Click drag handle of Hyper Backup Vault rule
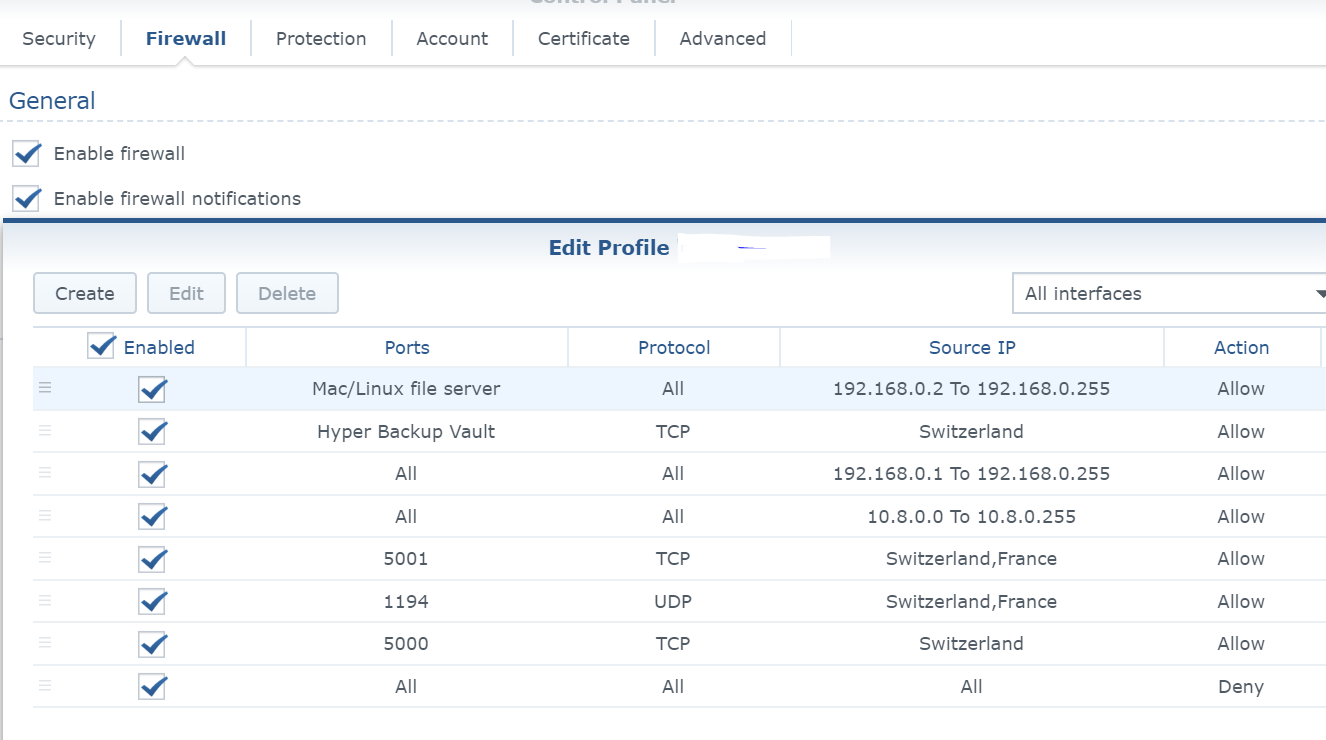The height and width of the screenshot is (740, 1326). coord(45,431)
